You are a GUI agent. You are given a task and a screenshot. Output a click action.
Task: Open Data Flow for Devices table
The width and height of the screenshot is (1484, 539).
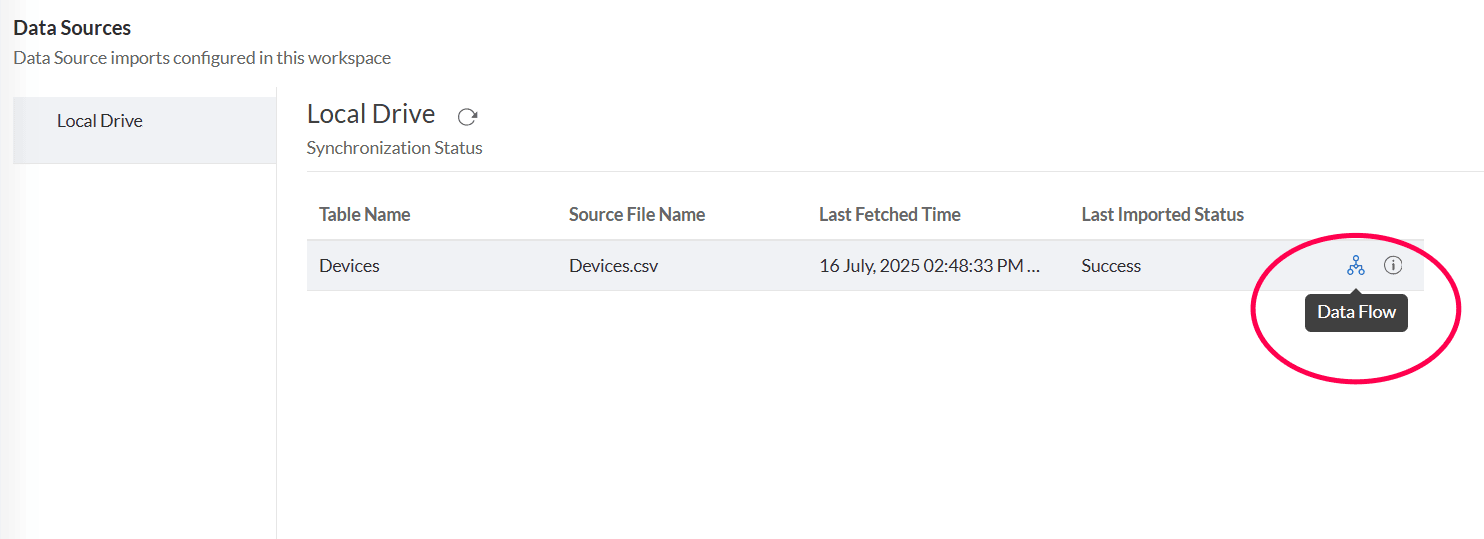click(1355, 266)
